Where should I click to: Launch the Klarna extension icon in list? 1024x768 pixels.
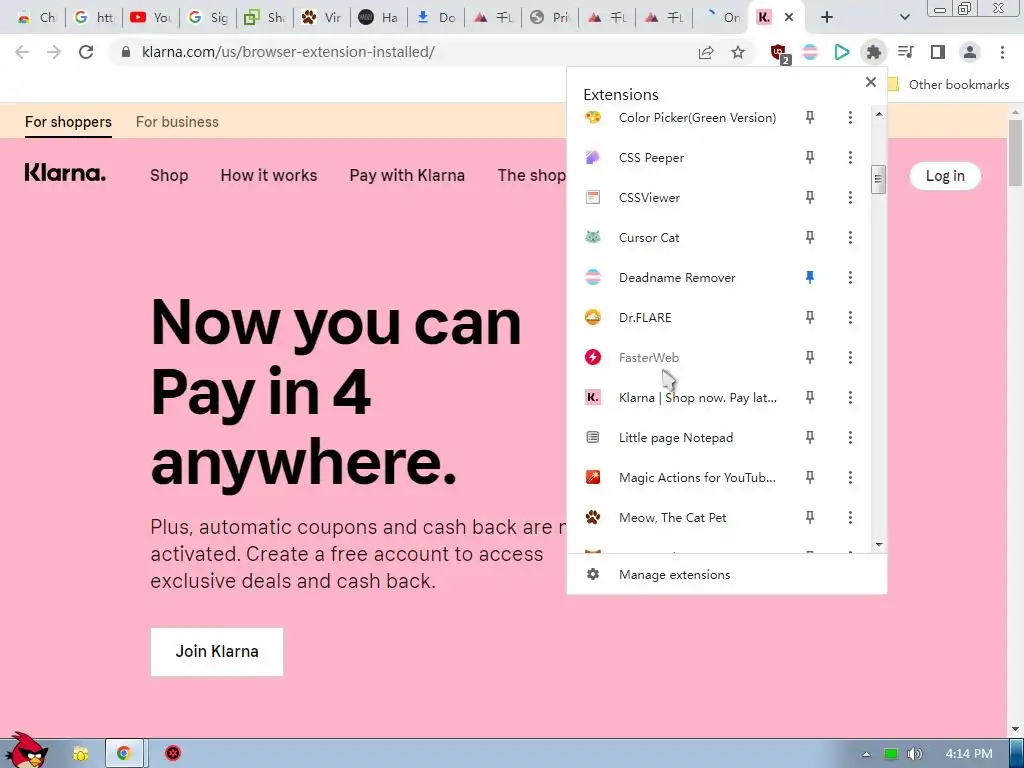point(593,398)
